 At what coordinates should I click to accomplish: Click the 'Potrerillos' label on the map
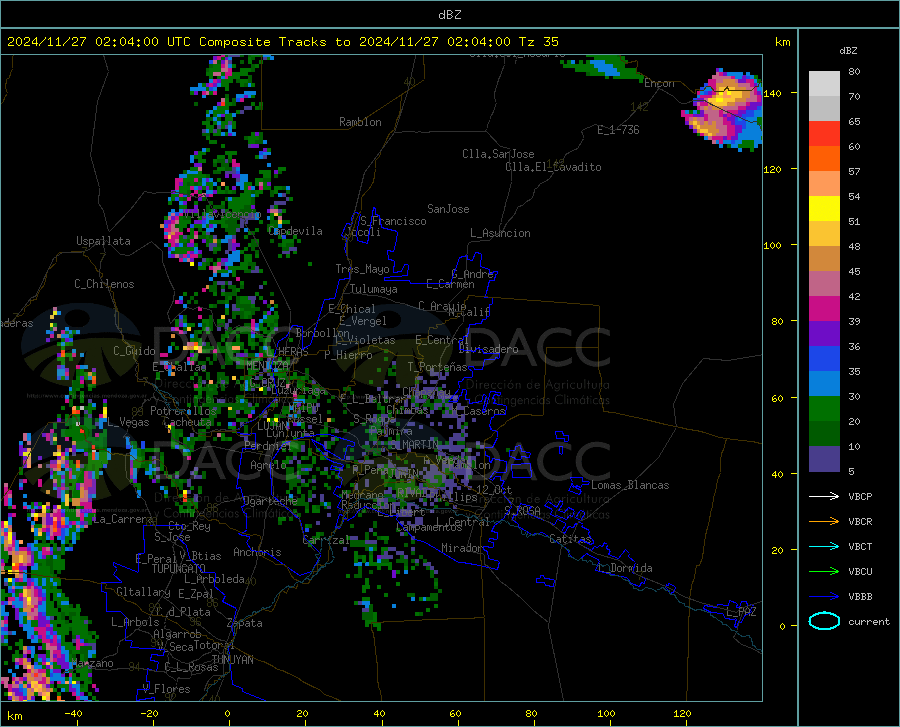[183, 411]
